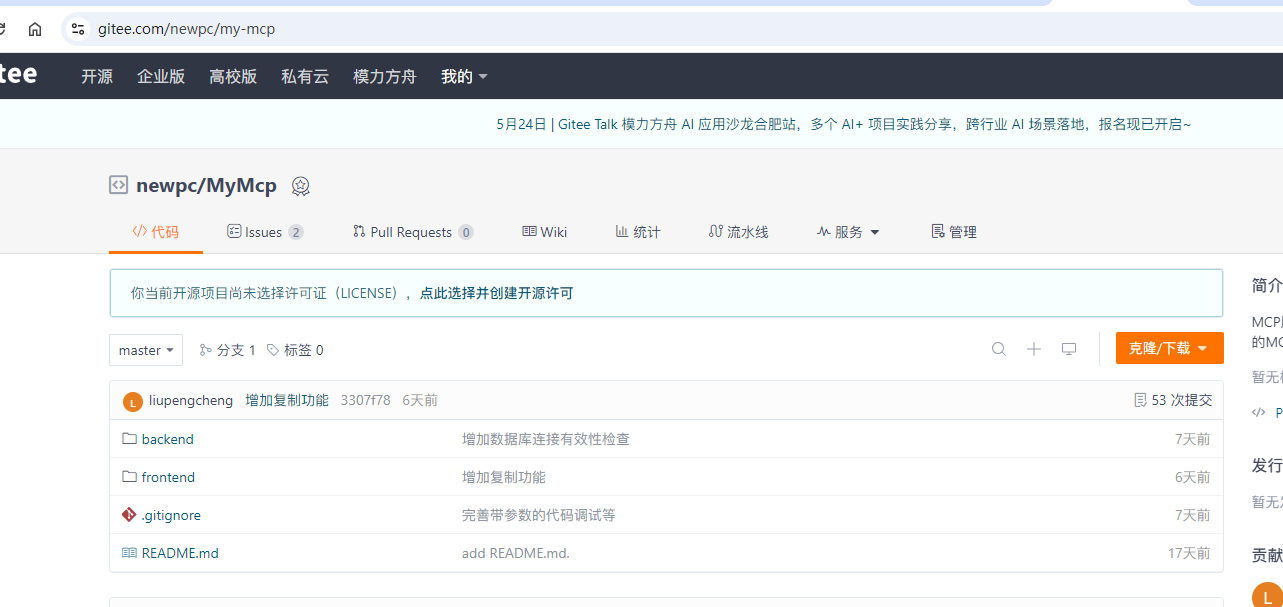Open the .gitignore file

pos(171,515)
